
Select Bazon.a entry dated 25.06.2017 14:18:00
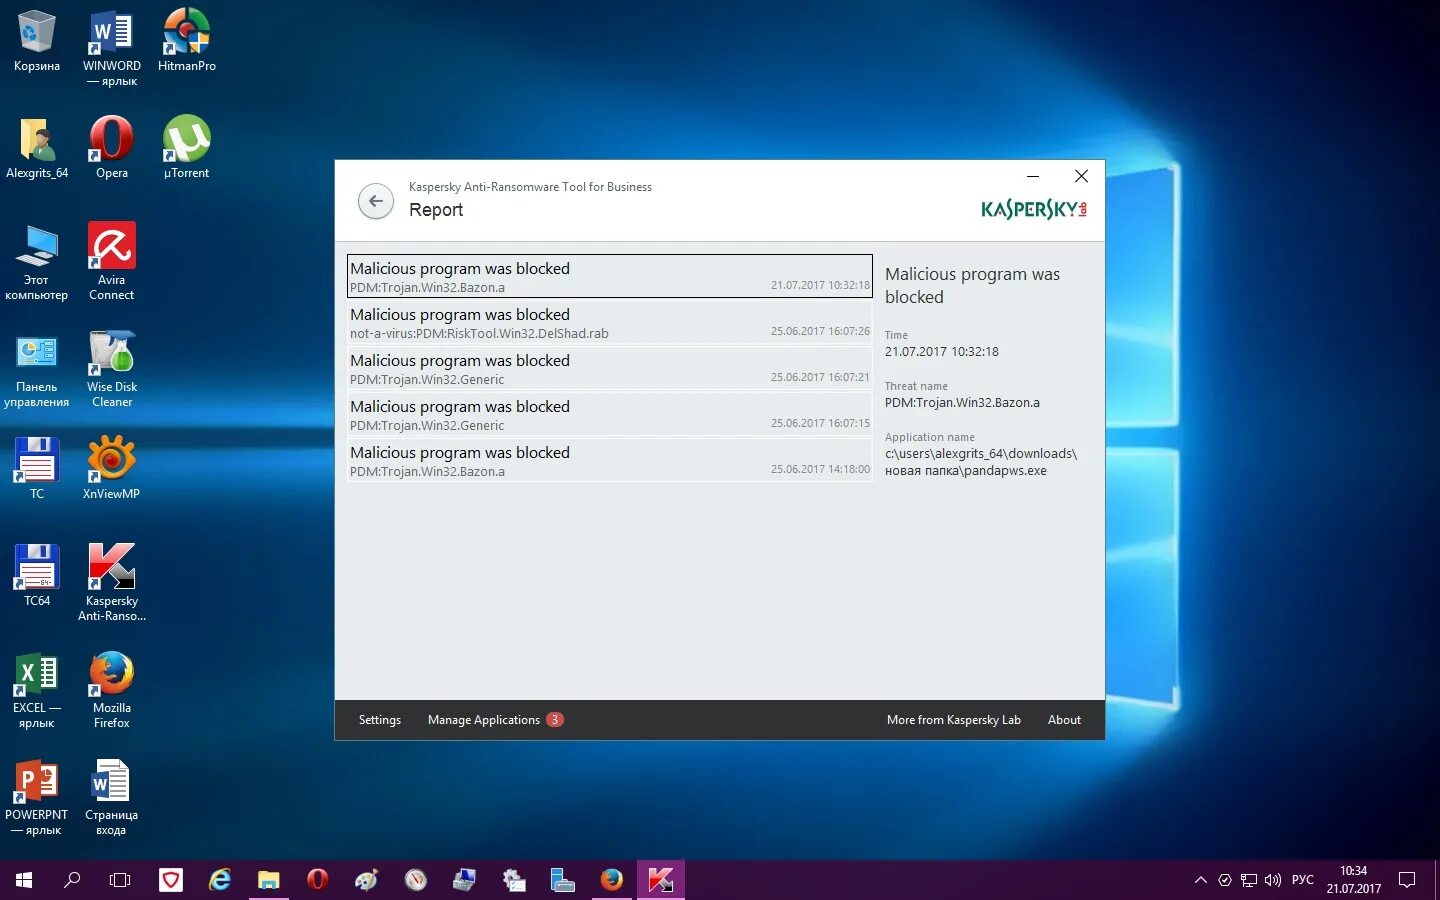pyautogui.click(x=610, y=461)
